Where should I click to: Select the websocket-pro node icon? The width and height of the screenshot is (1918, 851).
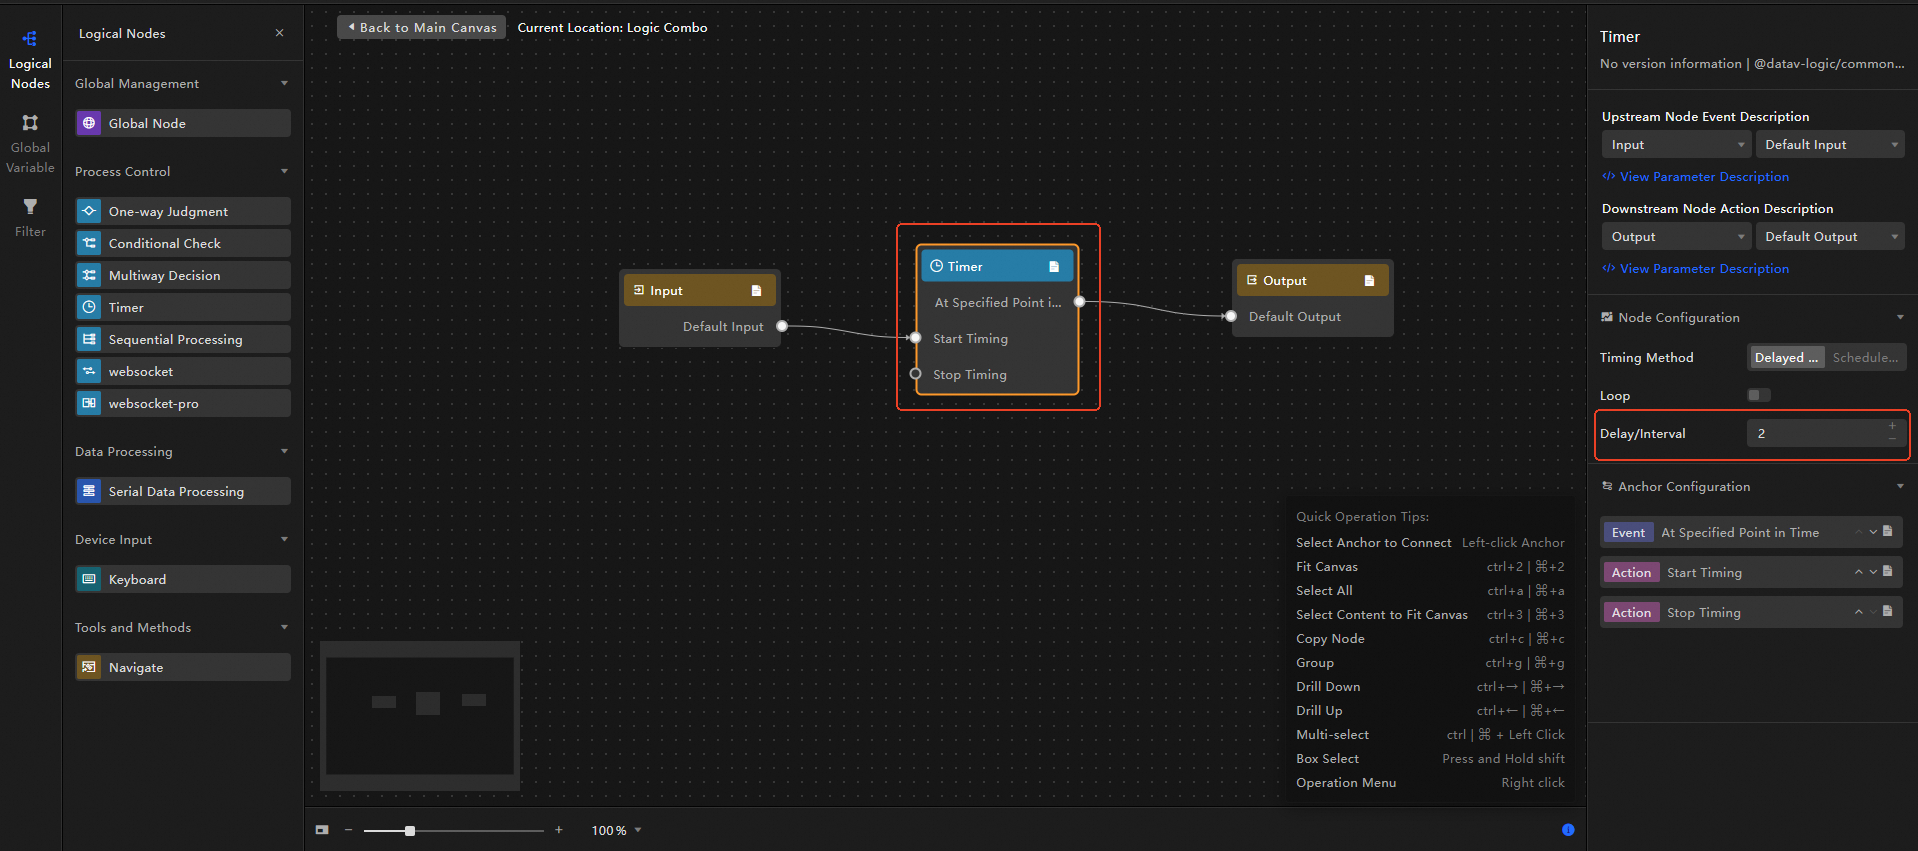(89, 403)
